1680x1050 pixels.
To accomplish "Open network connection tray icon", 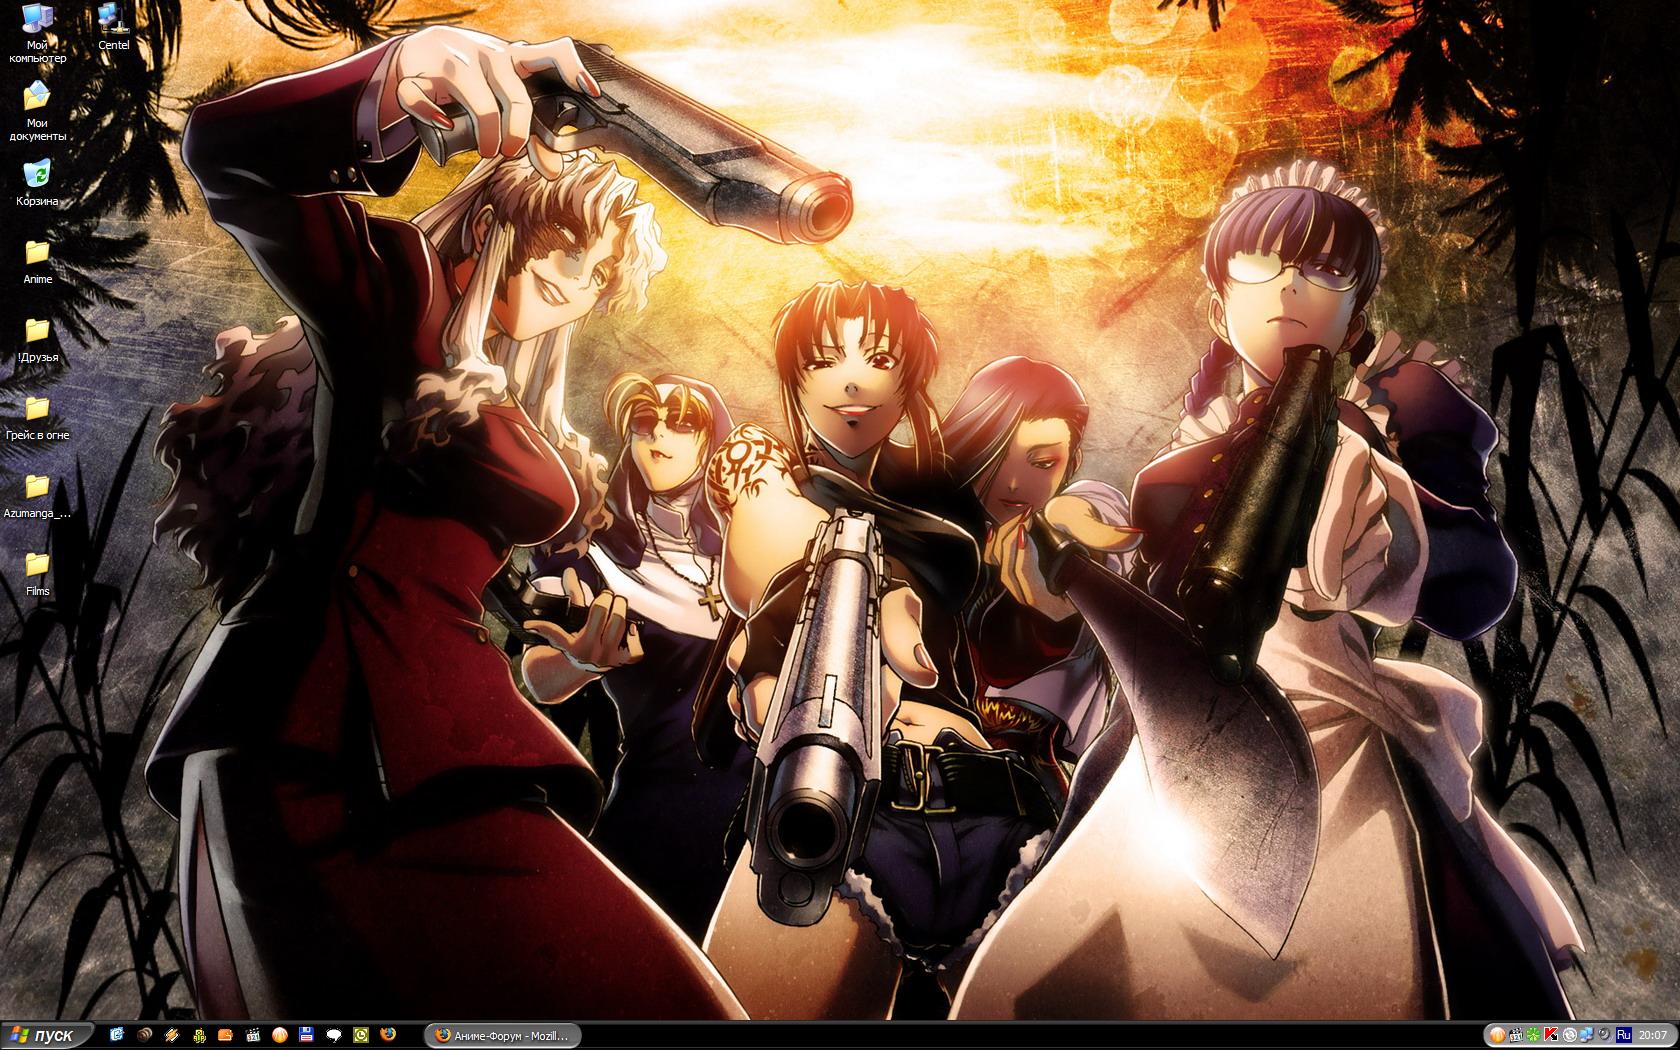I will click(x=1587, y=1035).
